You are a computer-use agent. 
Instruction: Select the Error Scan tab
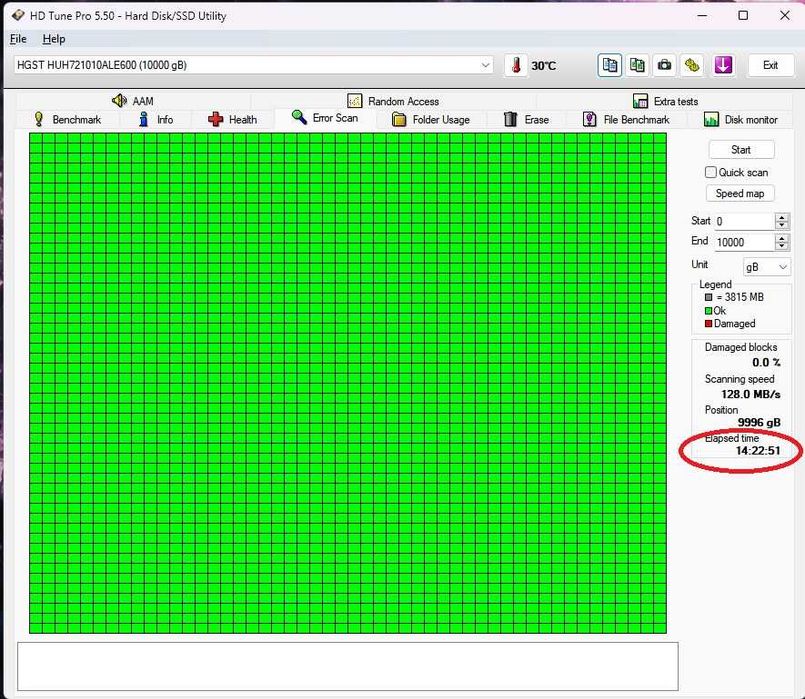coord(325,118)
